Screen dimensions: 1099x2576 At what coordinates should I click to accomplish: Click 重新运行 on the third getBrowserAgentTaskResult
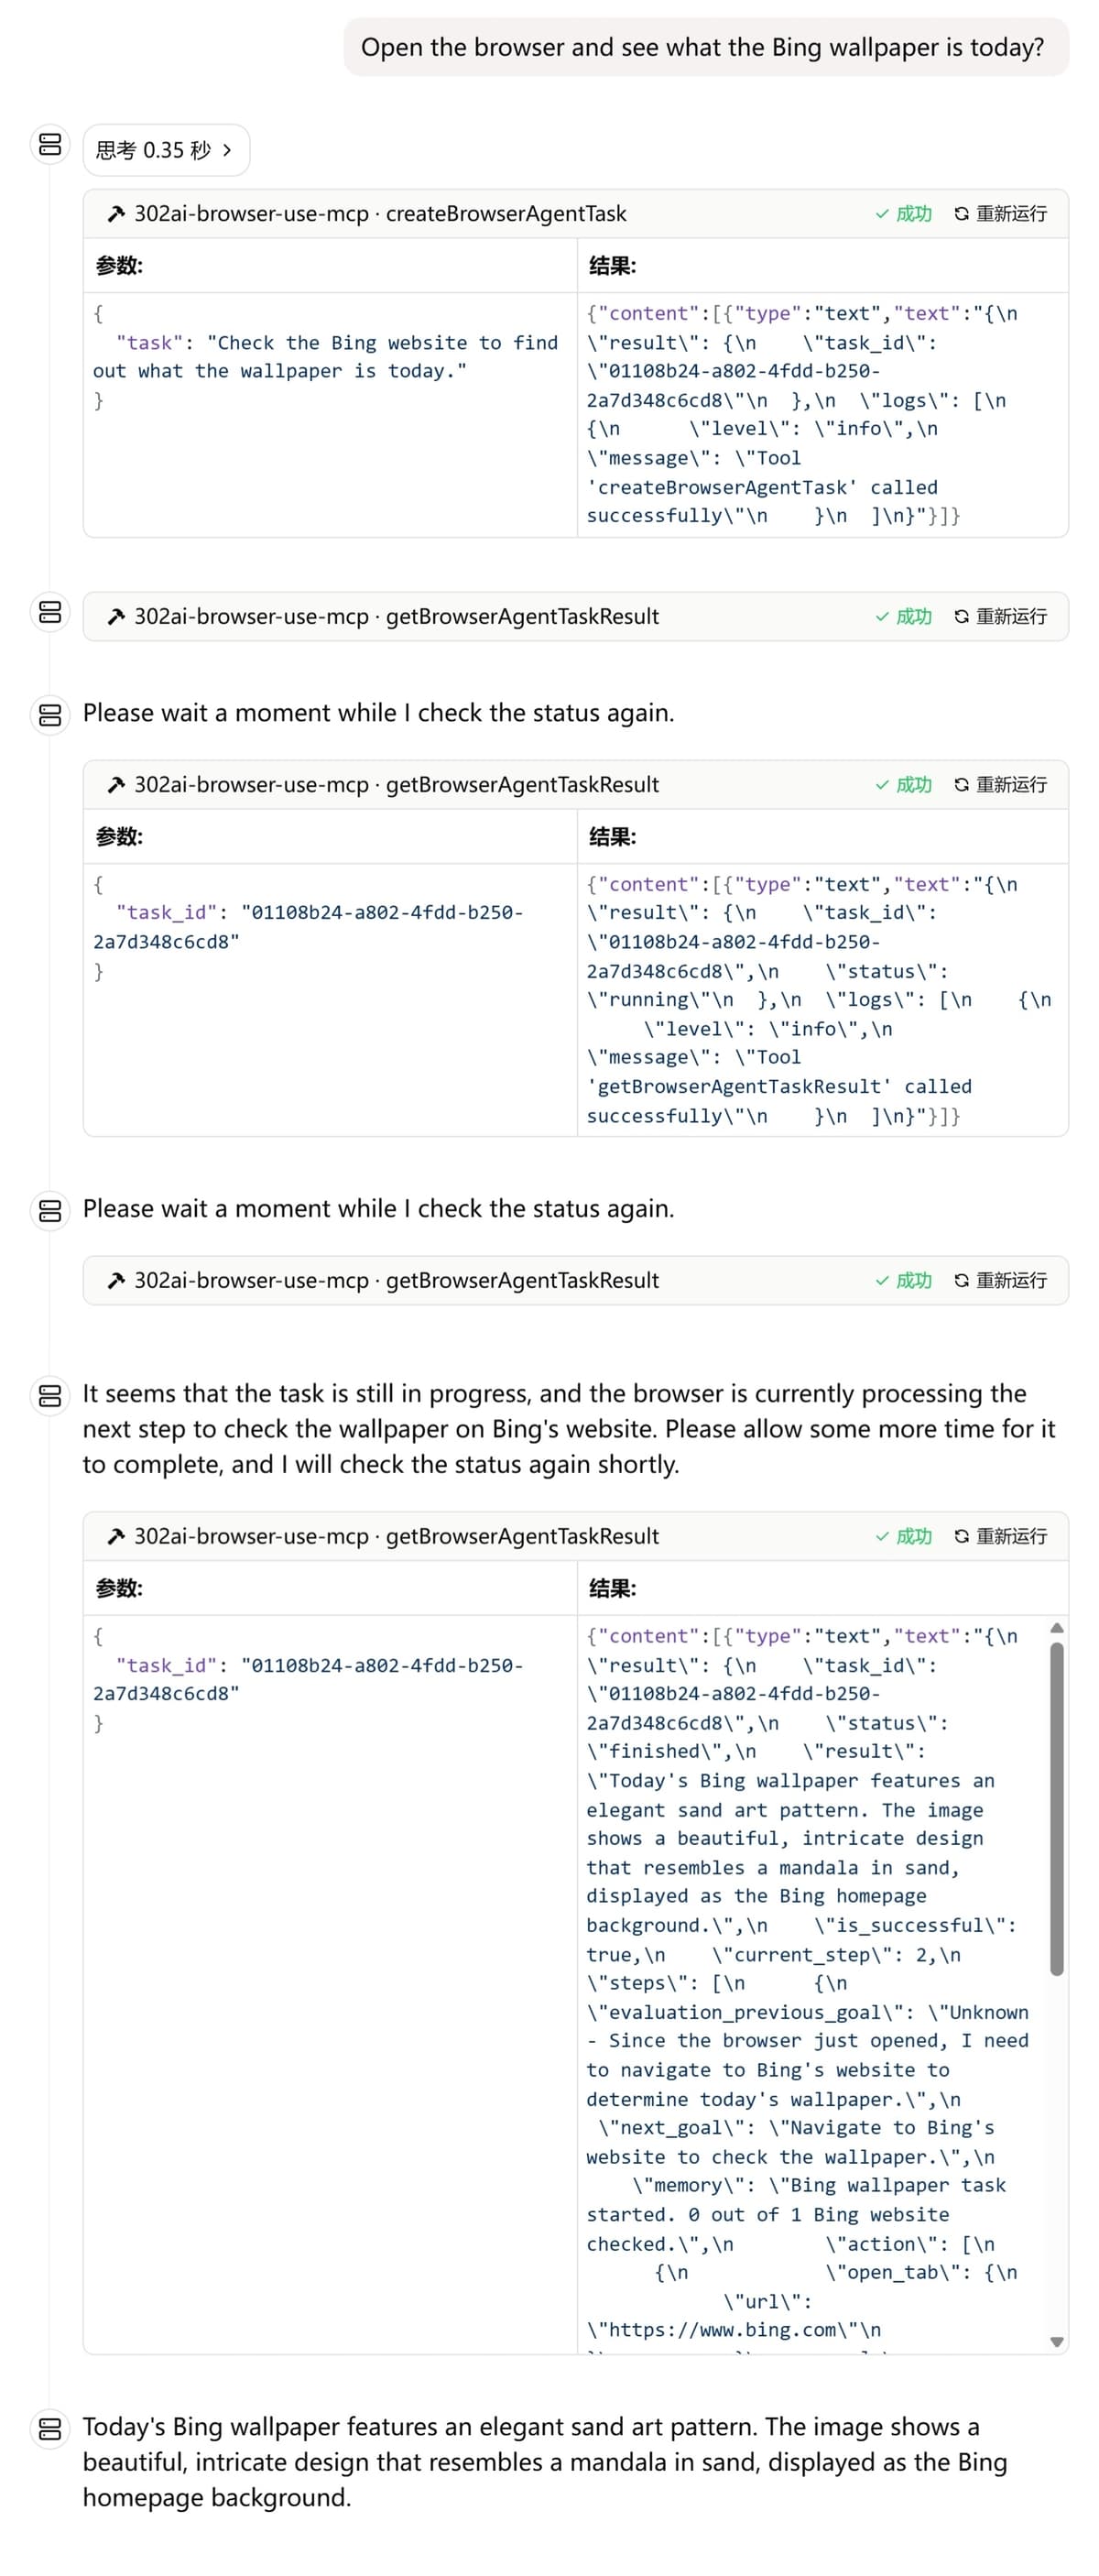point(1000,1280)
